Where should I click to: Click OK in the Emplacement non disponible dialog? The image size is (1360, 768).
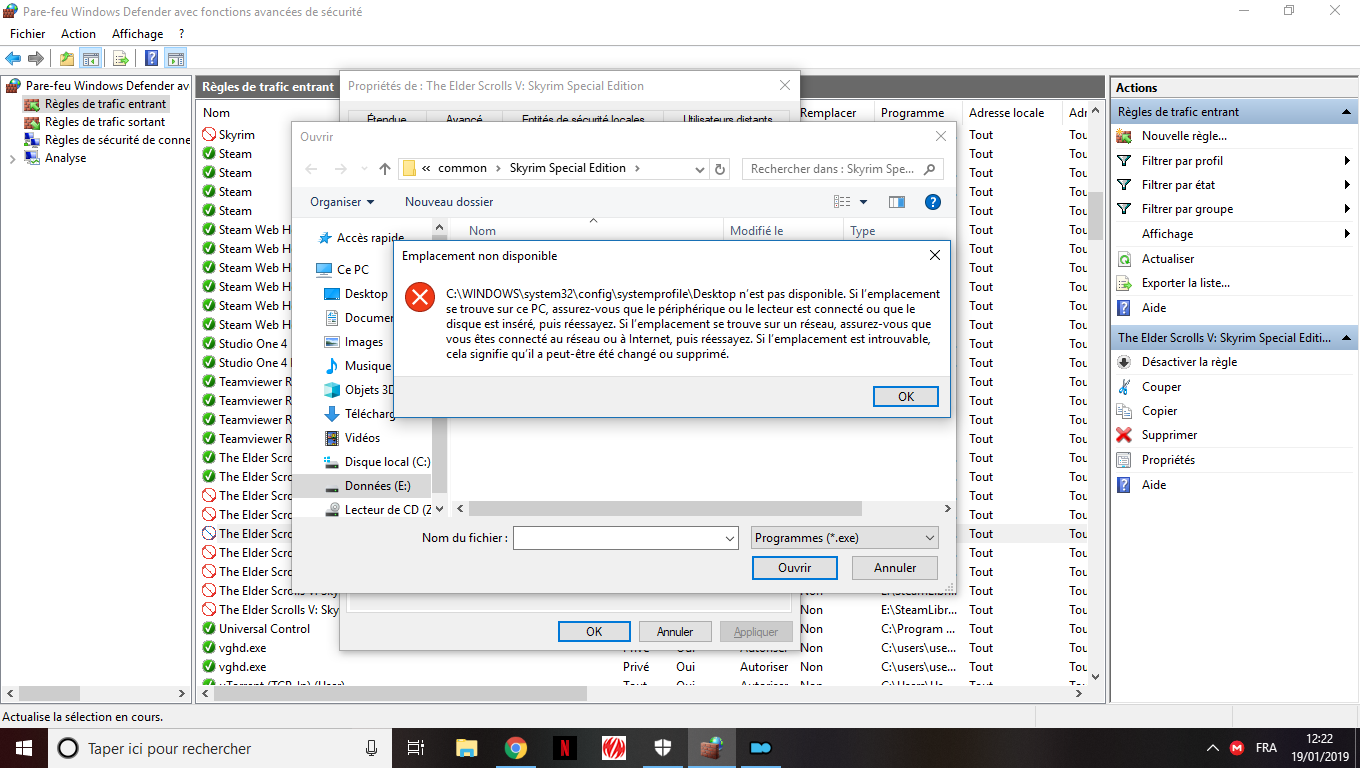905,396
